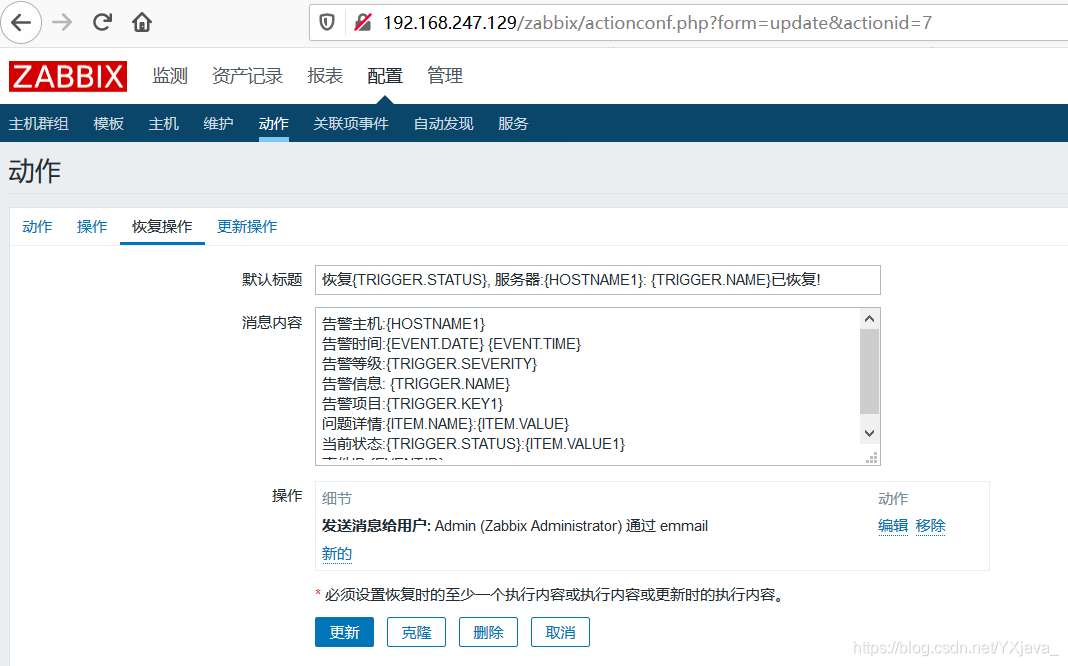Screen dimensions: 1068x666
Task: Go to 主机群组 submenu
Action: pos(39,123)
